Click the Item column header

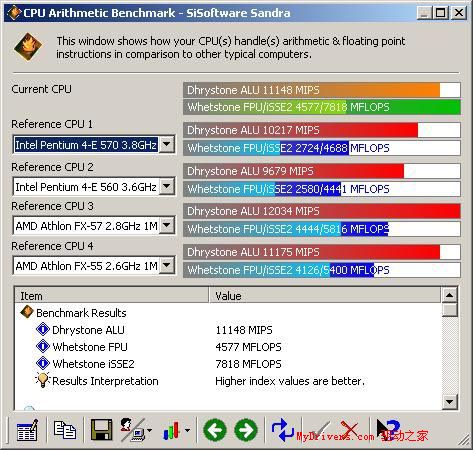coord(112,296)
